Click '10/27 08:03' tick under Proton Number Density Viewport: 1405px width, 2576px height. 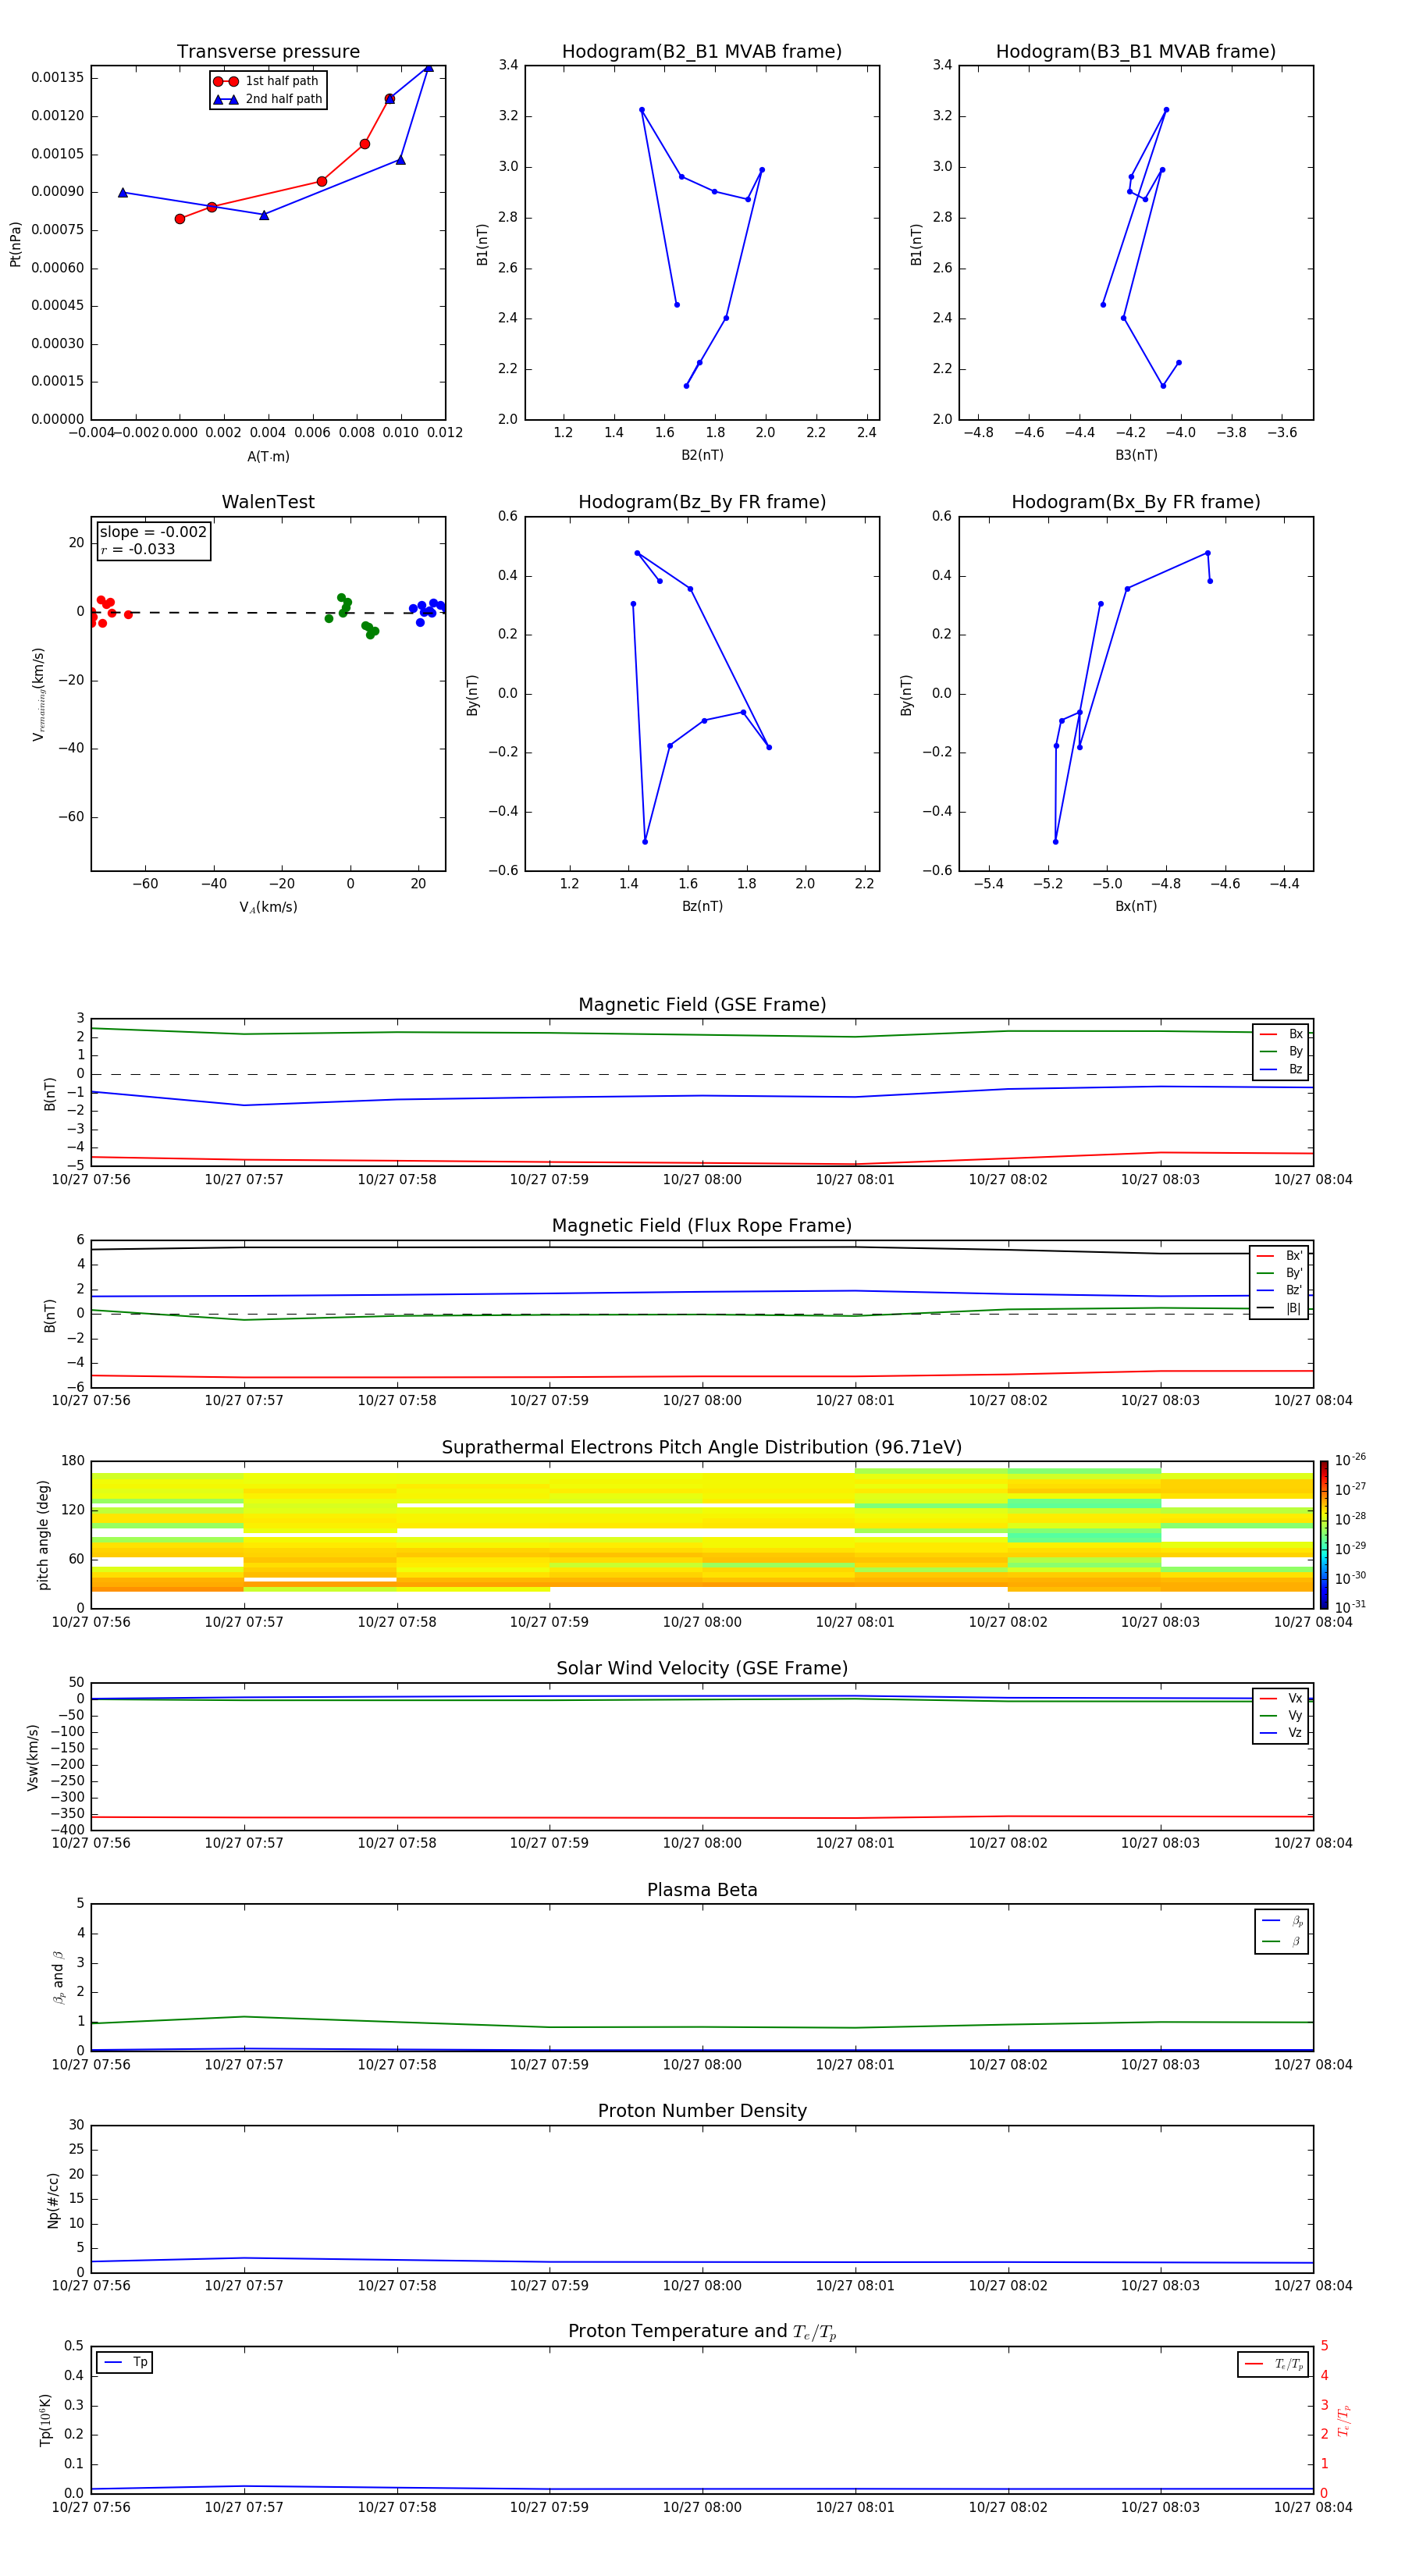click(1160, 2286)
